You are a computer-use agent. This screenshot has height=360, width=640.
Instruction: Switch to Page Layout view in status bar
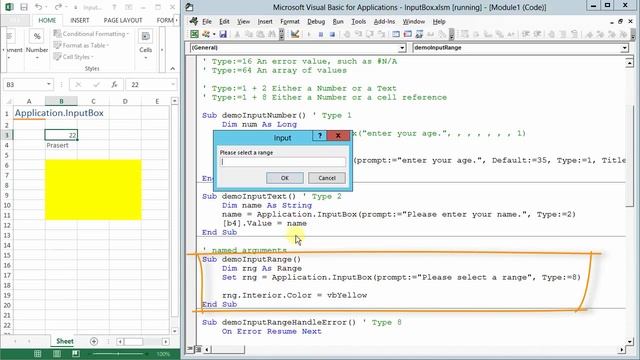(x=57, y=354)
